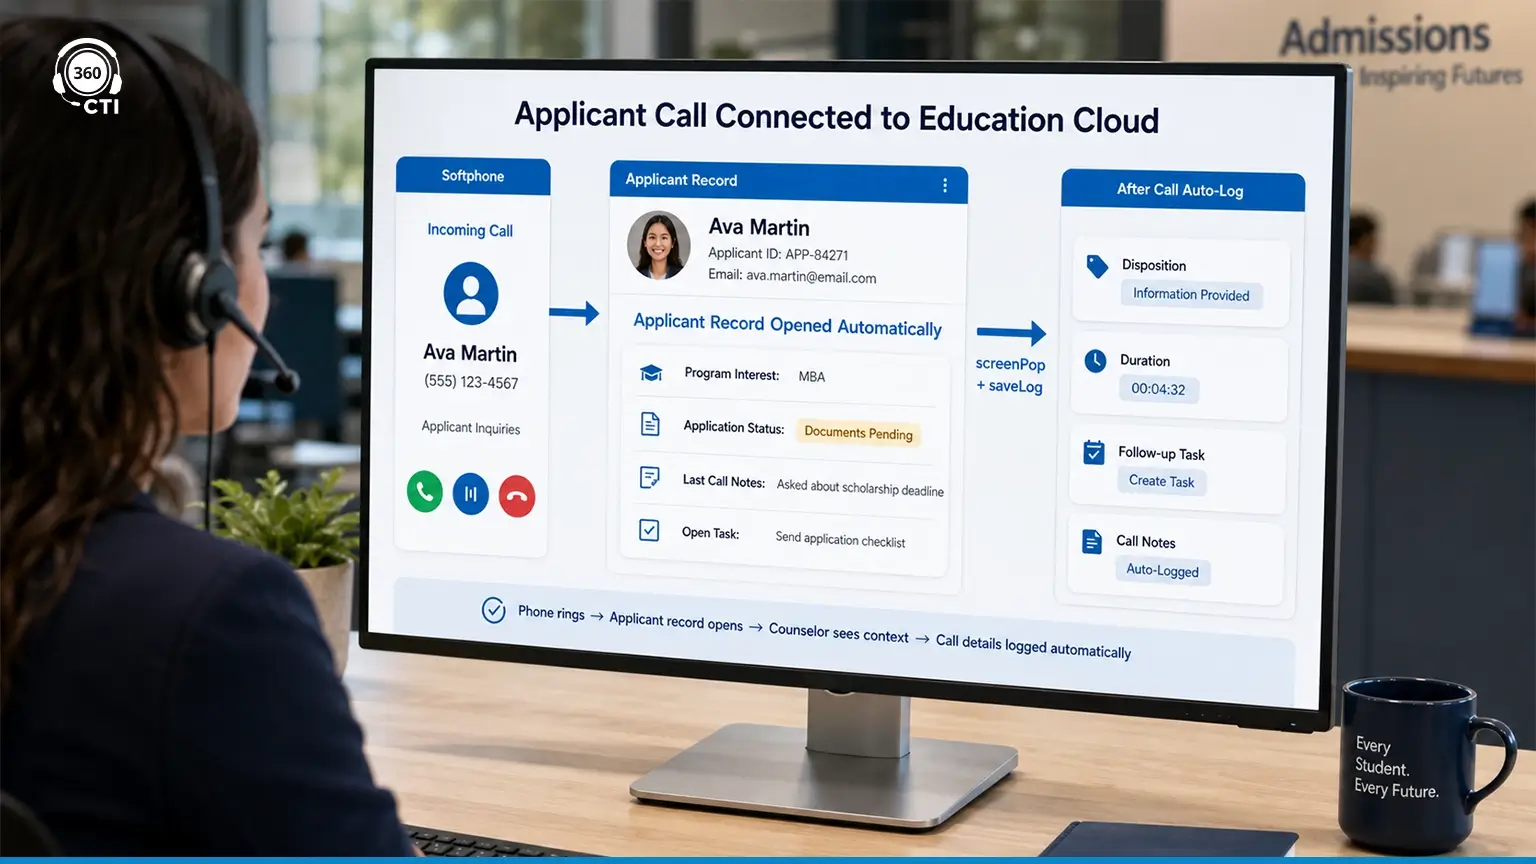The height and width of the screenshot is (864, 1536).
Task: Open the Applicant Record three-dot menu
Action: tap(945, 186)
